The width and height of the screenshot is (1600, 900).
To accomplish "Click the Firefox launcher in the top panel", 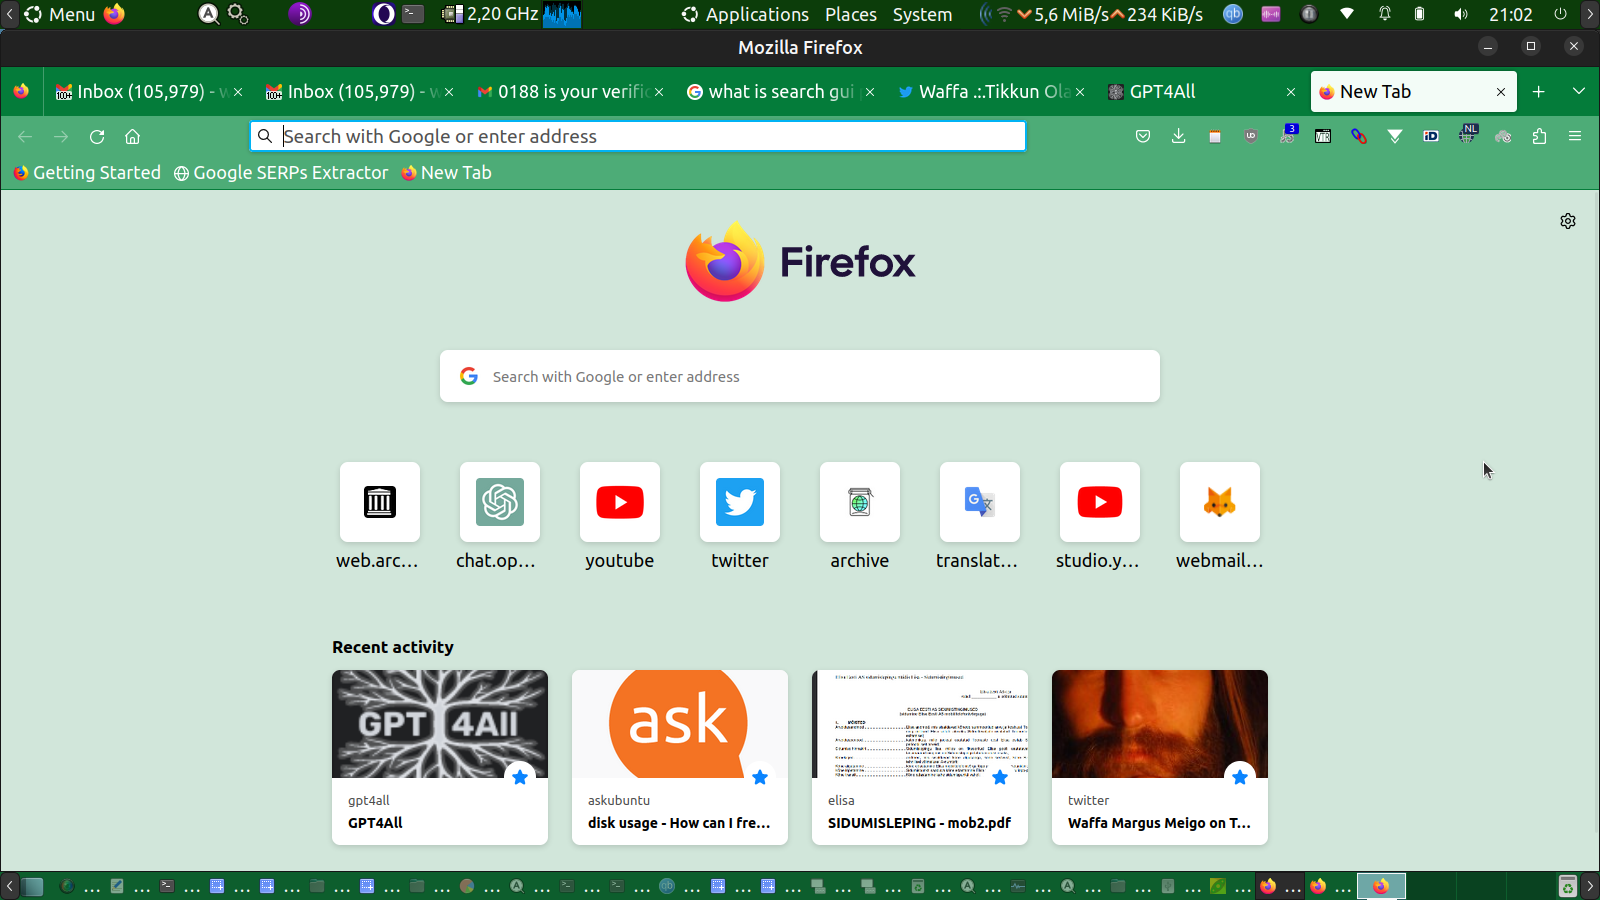I will point(115,14).
